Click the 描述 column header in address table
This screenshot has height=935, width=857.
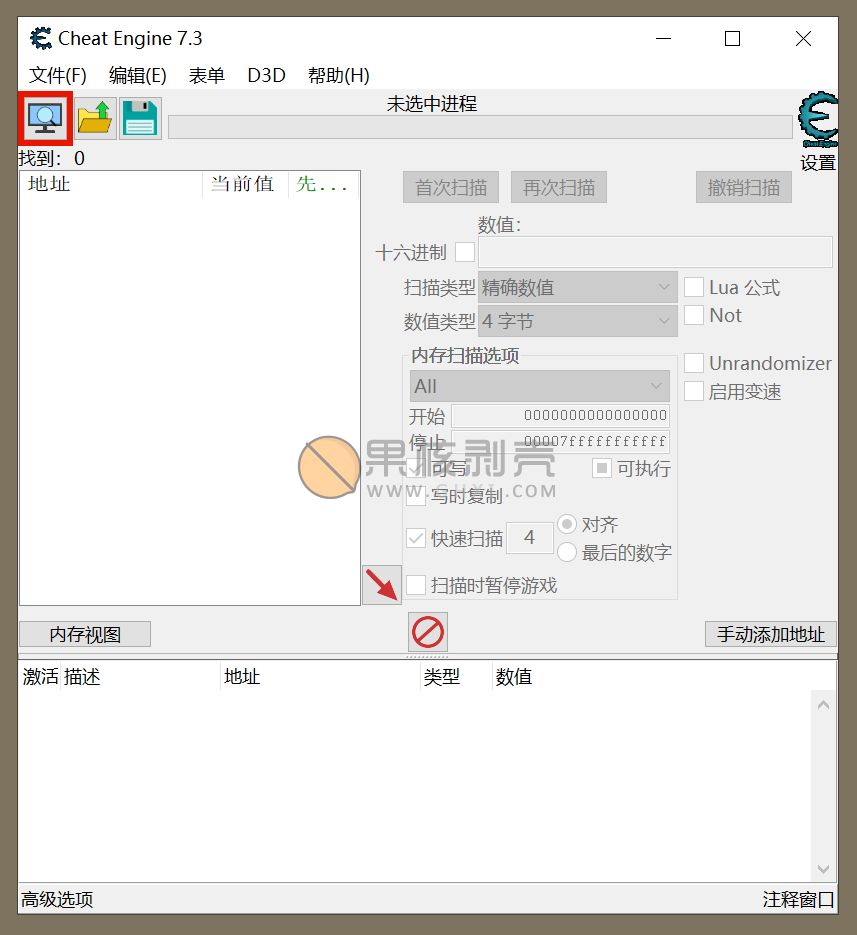coord(141,677)
